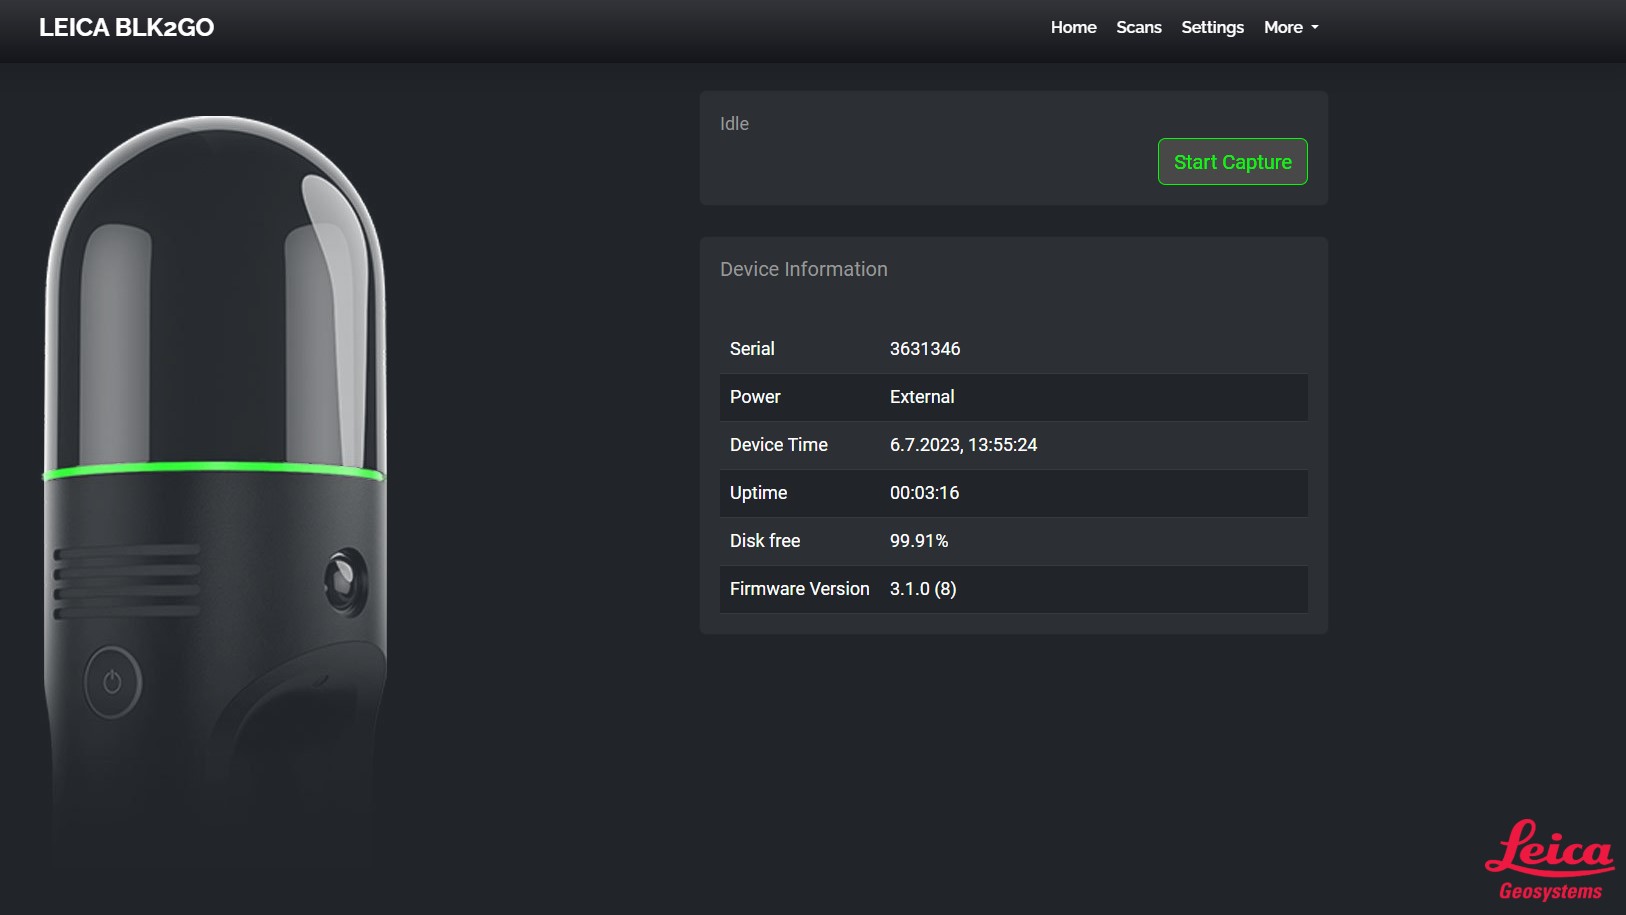1626x915 pixels.
Task: Expand the More dropdown menu
Action: coord(1290,28)
